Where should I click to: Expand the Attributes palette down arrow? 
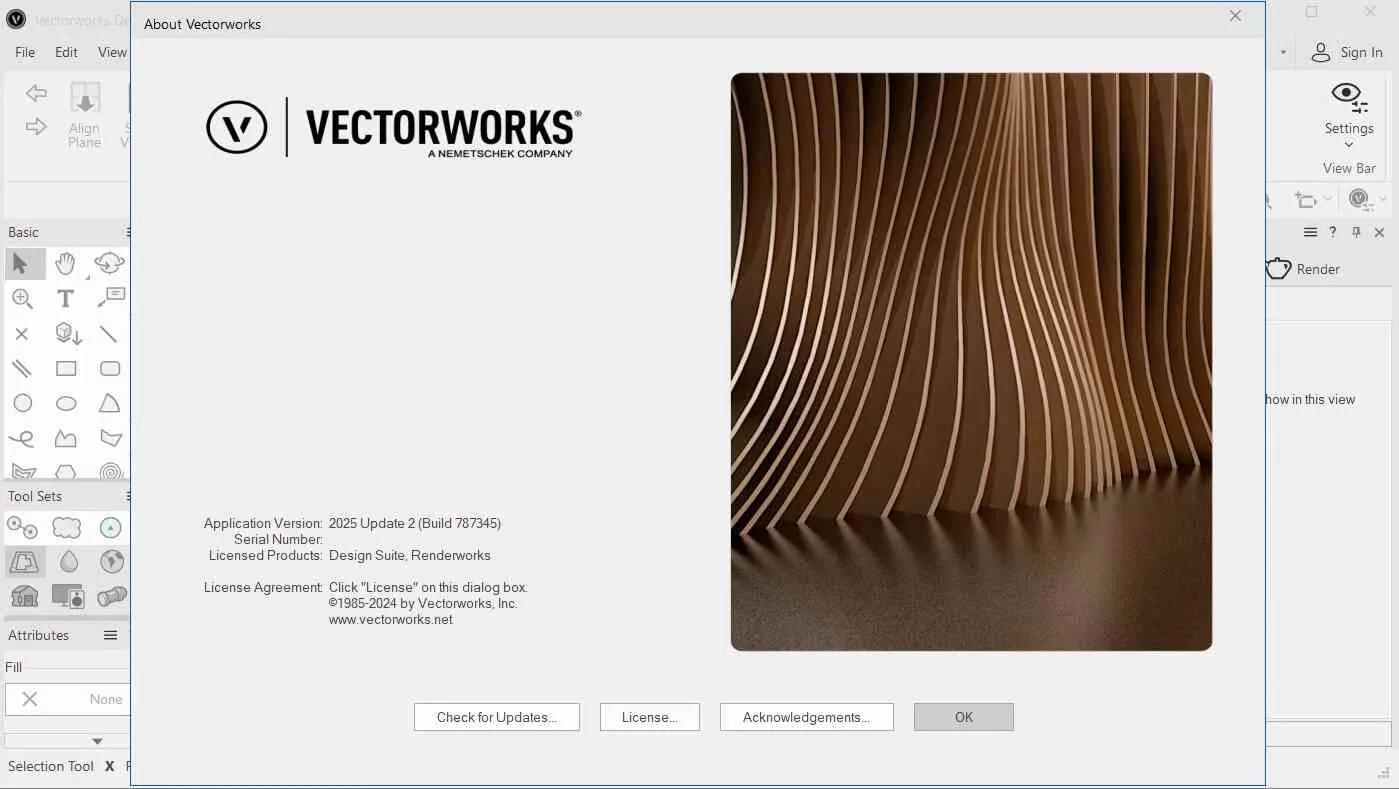(x=97, y=741)
